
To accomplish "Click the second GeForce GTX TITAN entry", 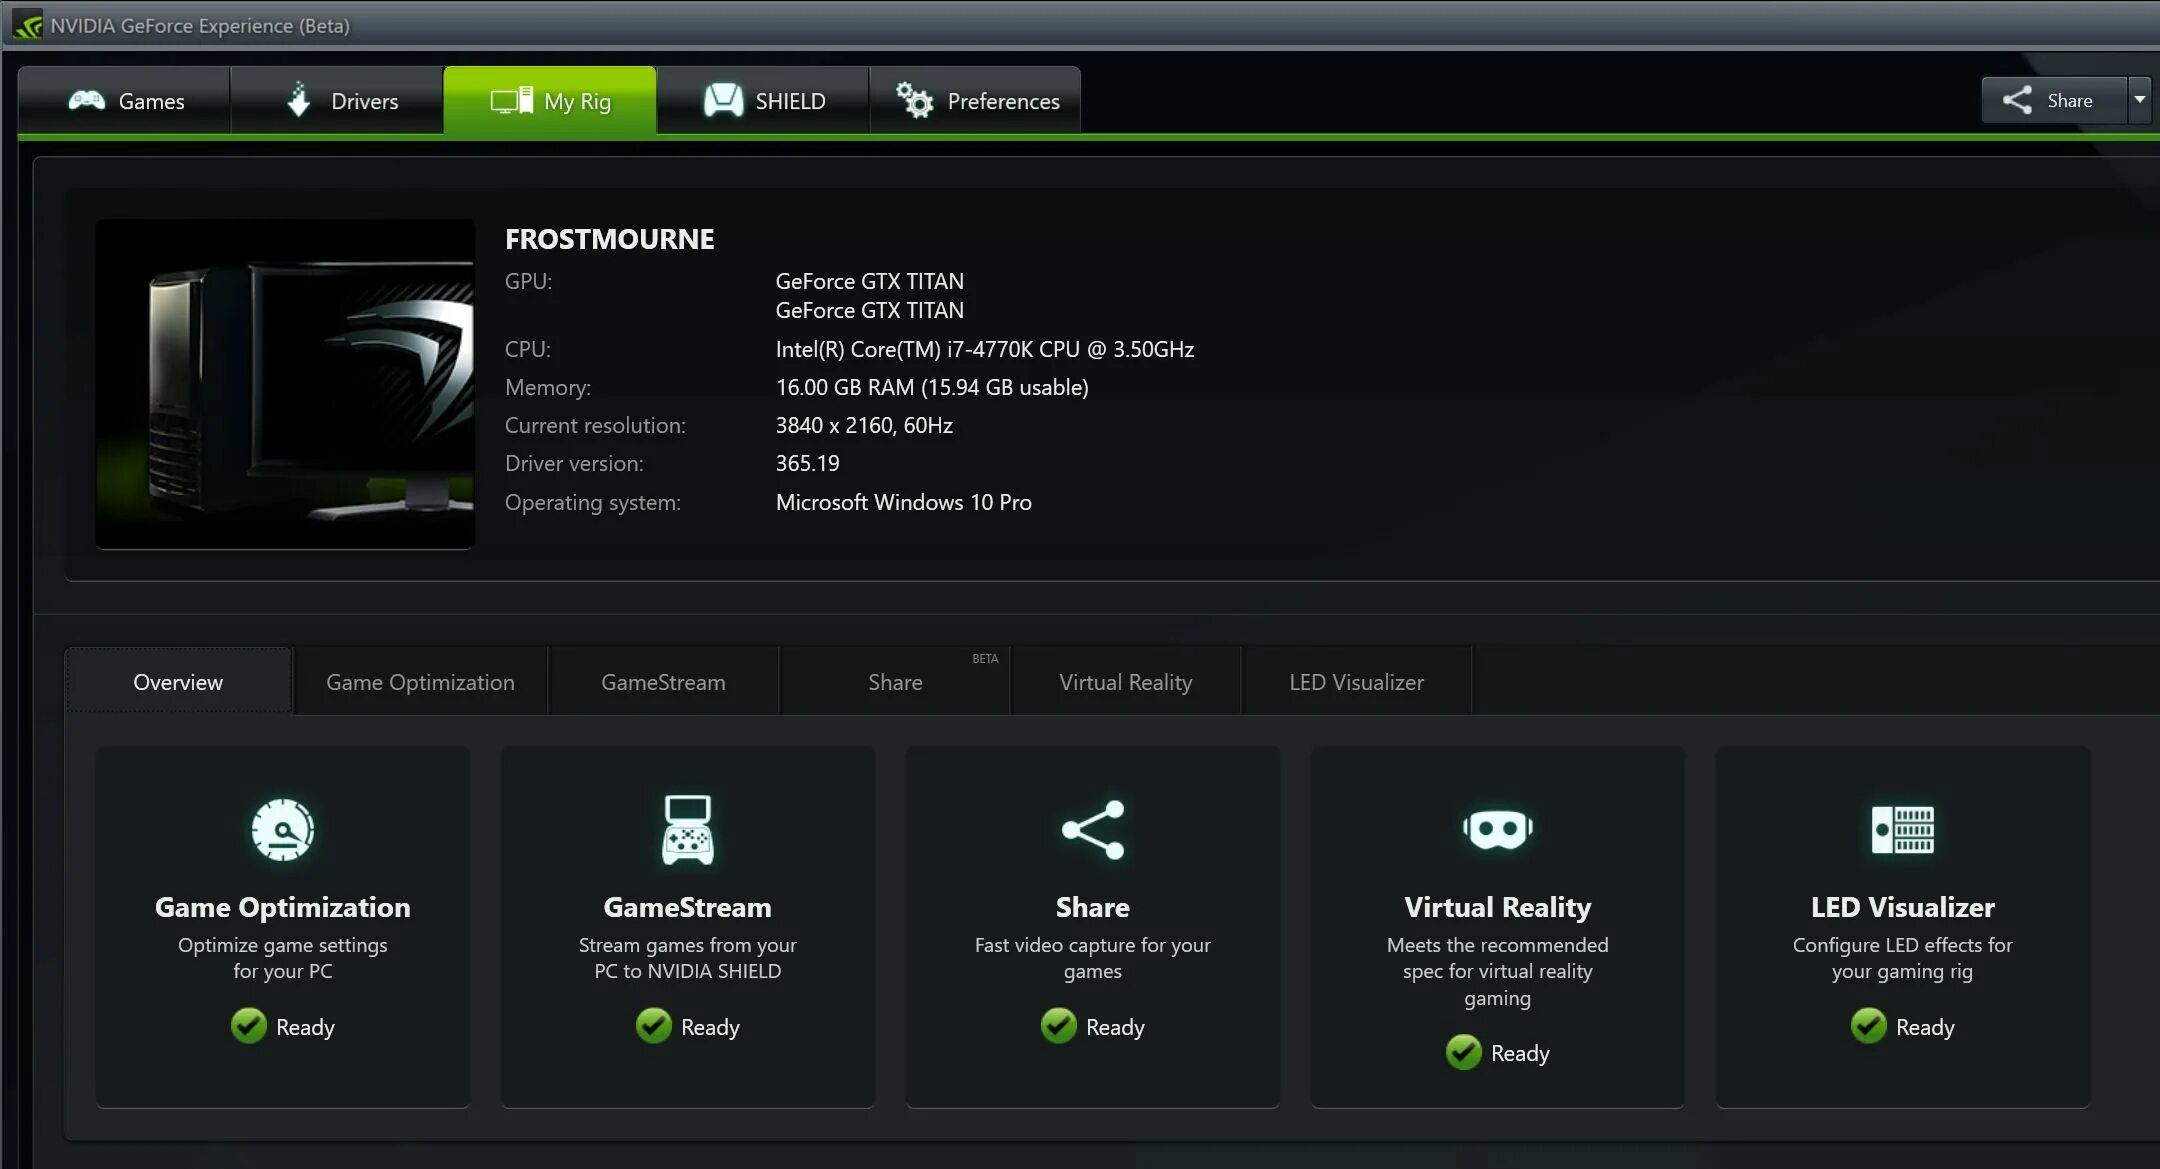I will tap(870, 310).
